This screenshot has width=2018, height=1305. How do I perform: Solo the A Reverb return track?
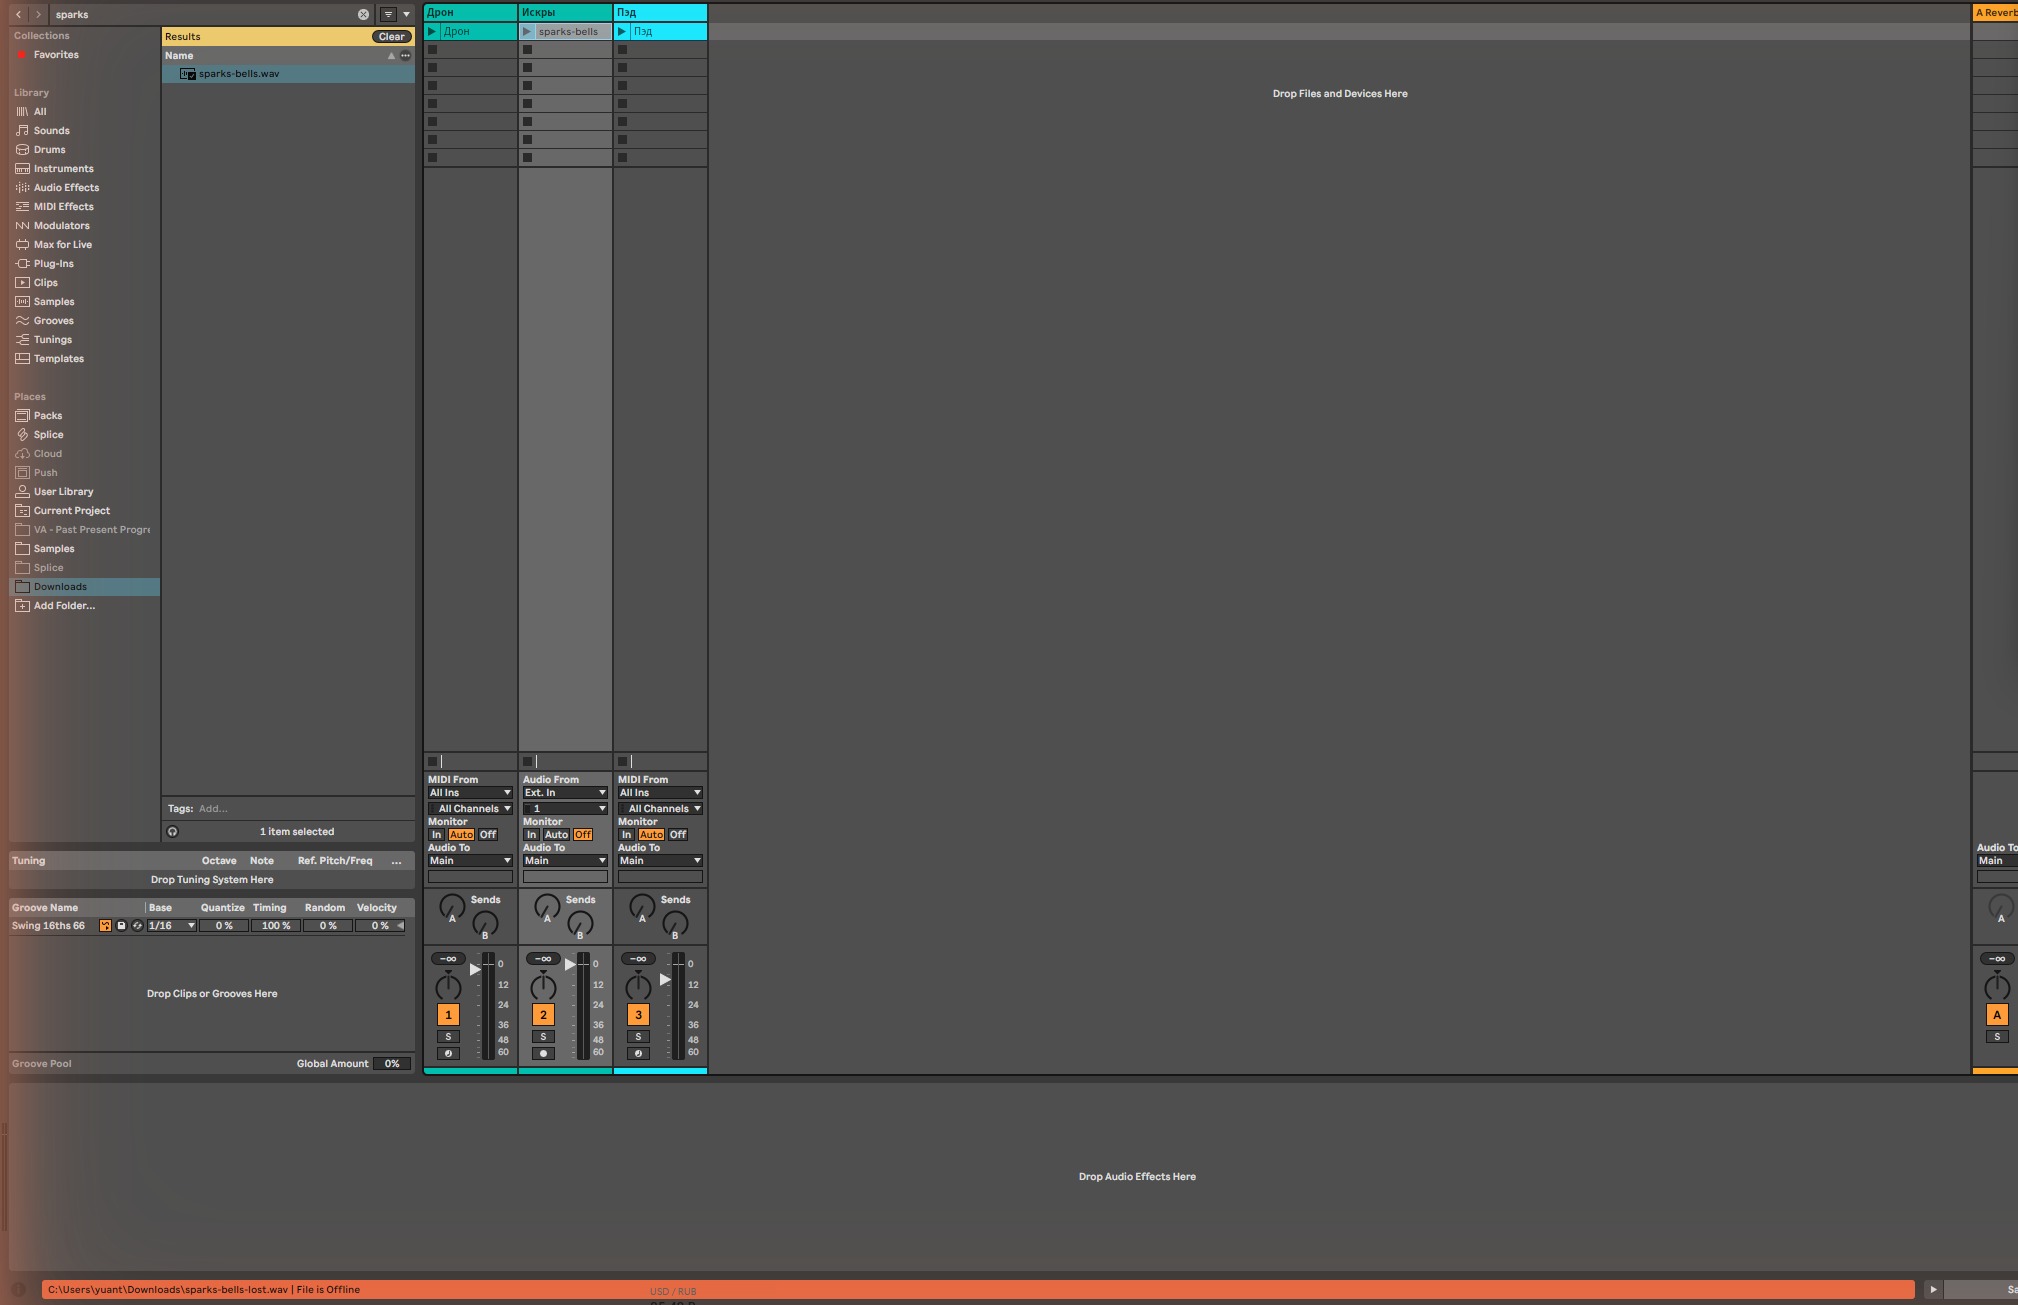(1997, 1037)
